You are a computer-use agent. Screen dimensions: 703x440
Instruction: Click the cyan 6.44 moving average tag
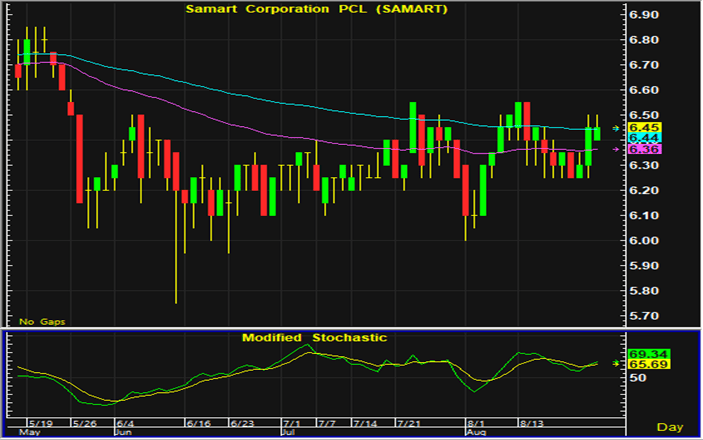click(x=640, y=138)
